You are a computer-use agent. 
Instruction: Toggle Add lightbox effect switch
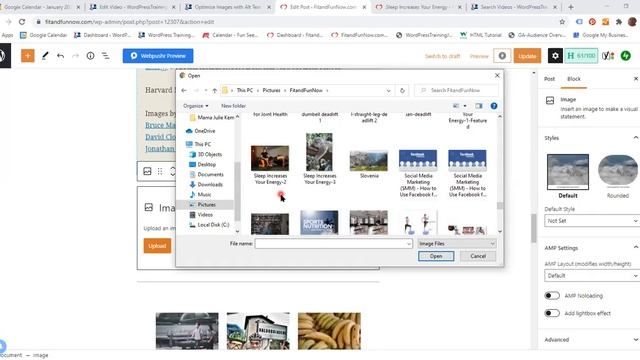(x=552, y=313)
